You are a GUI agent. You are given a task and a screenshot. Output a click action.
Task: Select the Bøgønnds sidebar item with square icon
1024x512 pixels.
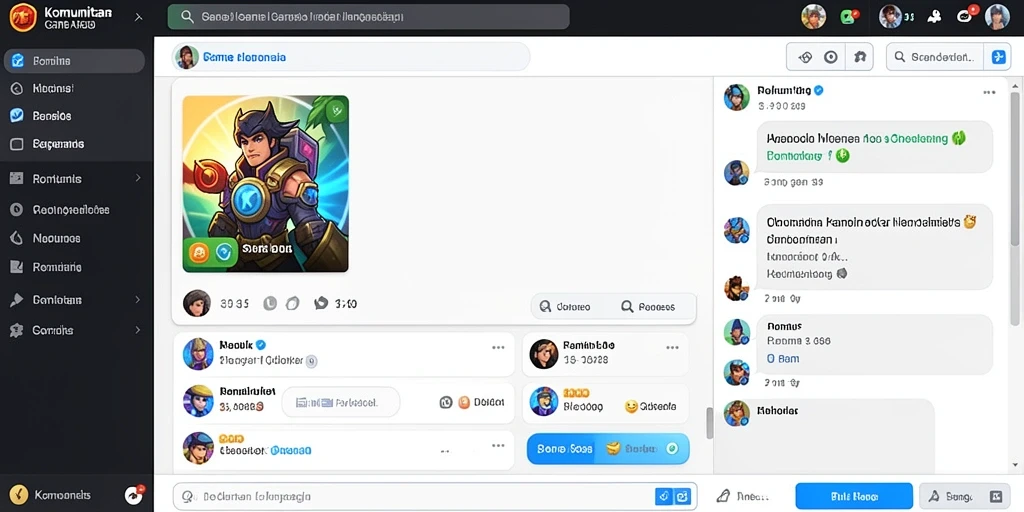[76, 144]
